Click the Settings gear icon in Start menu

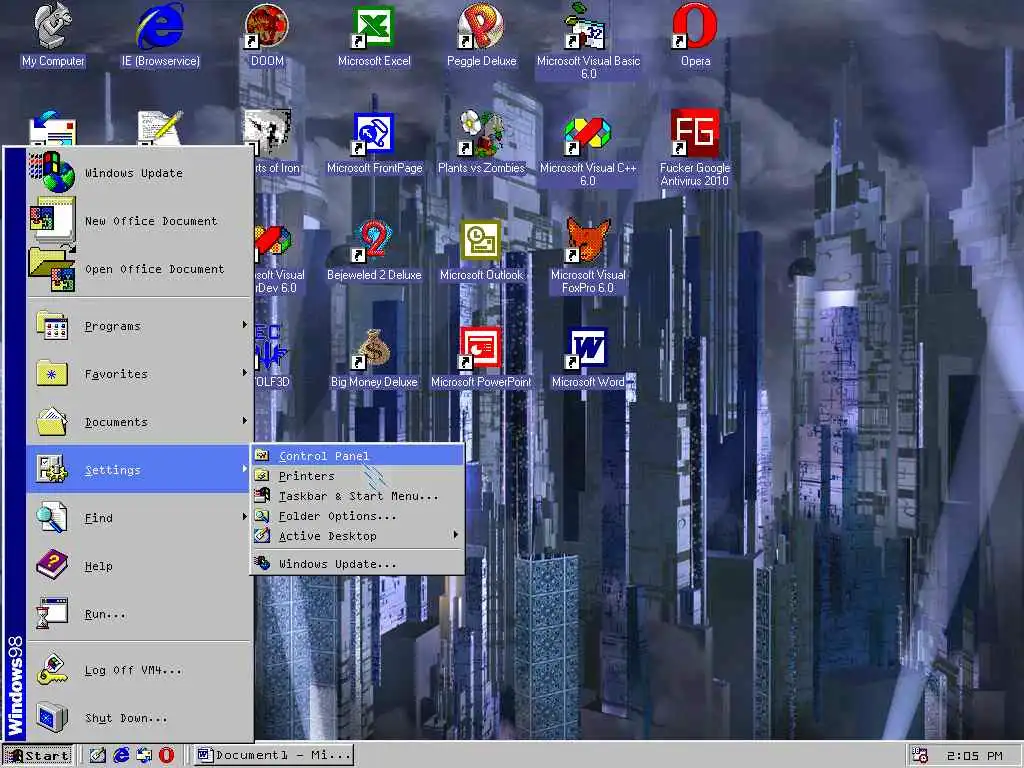tap(52, 470)
